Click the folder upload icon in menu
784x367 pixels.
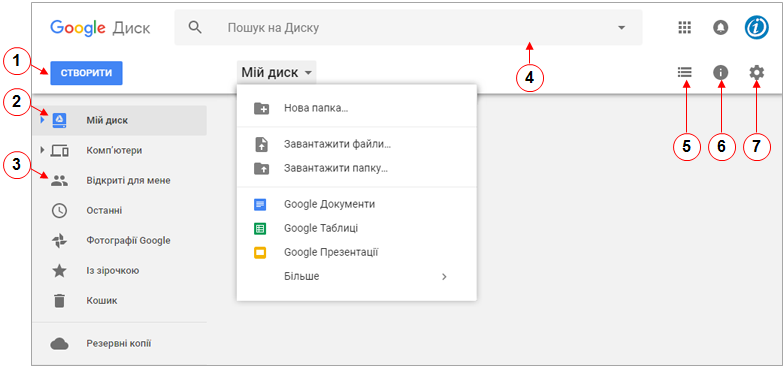[261, 169]
